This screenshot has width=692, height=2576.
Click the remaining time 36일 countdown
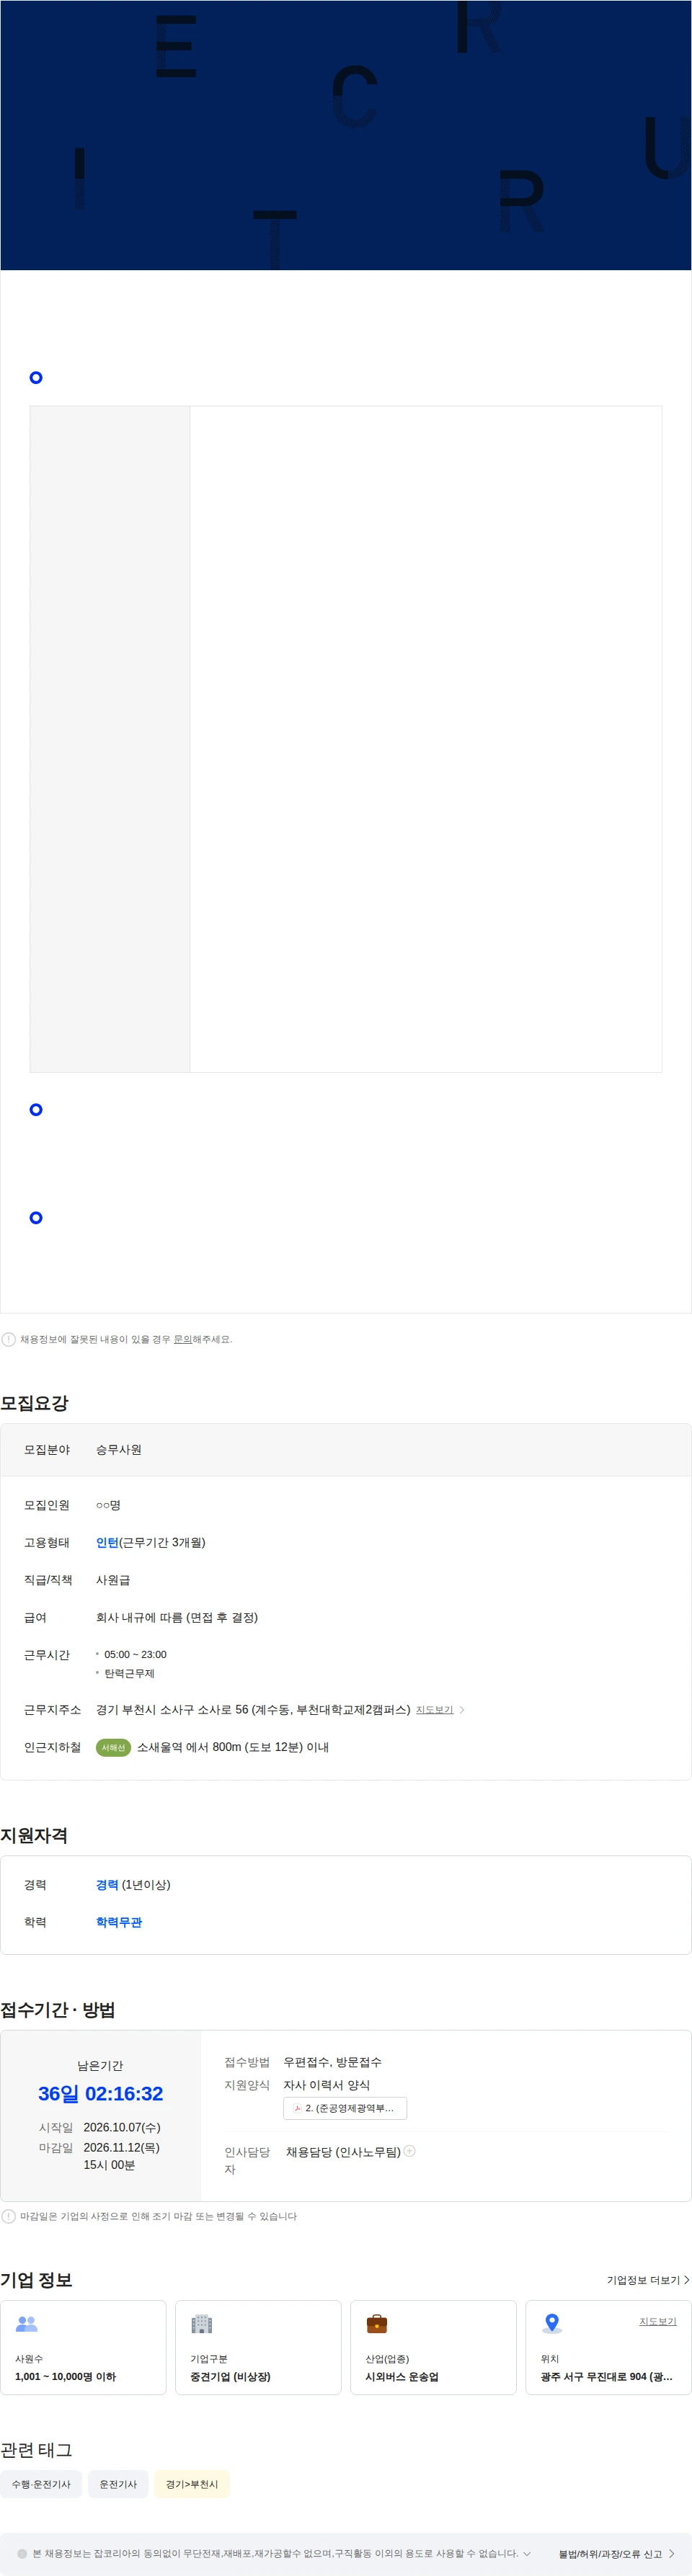tap(100, 2093)
